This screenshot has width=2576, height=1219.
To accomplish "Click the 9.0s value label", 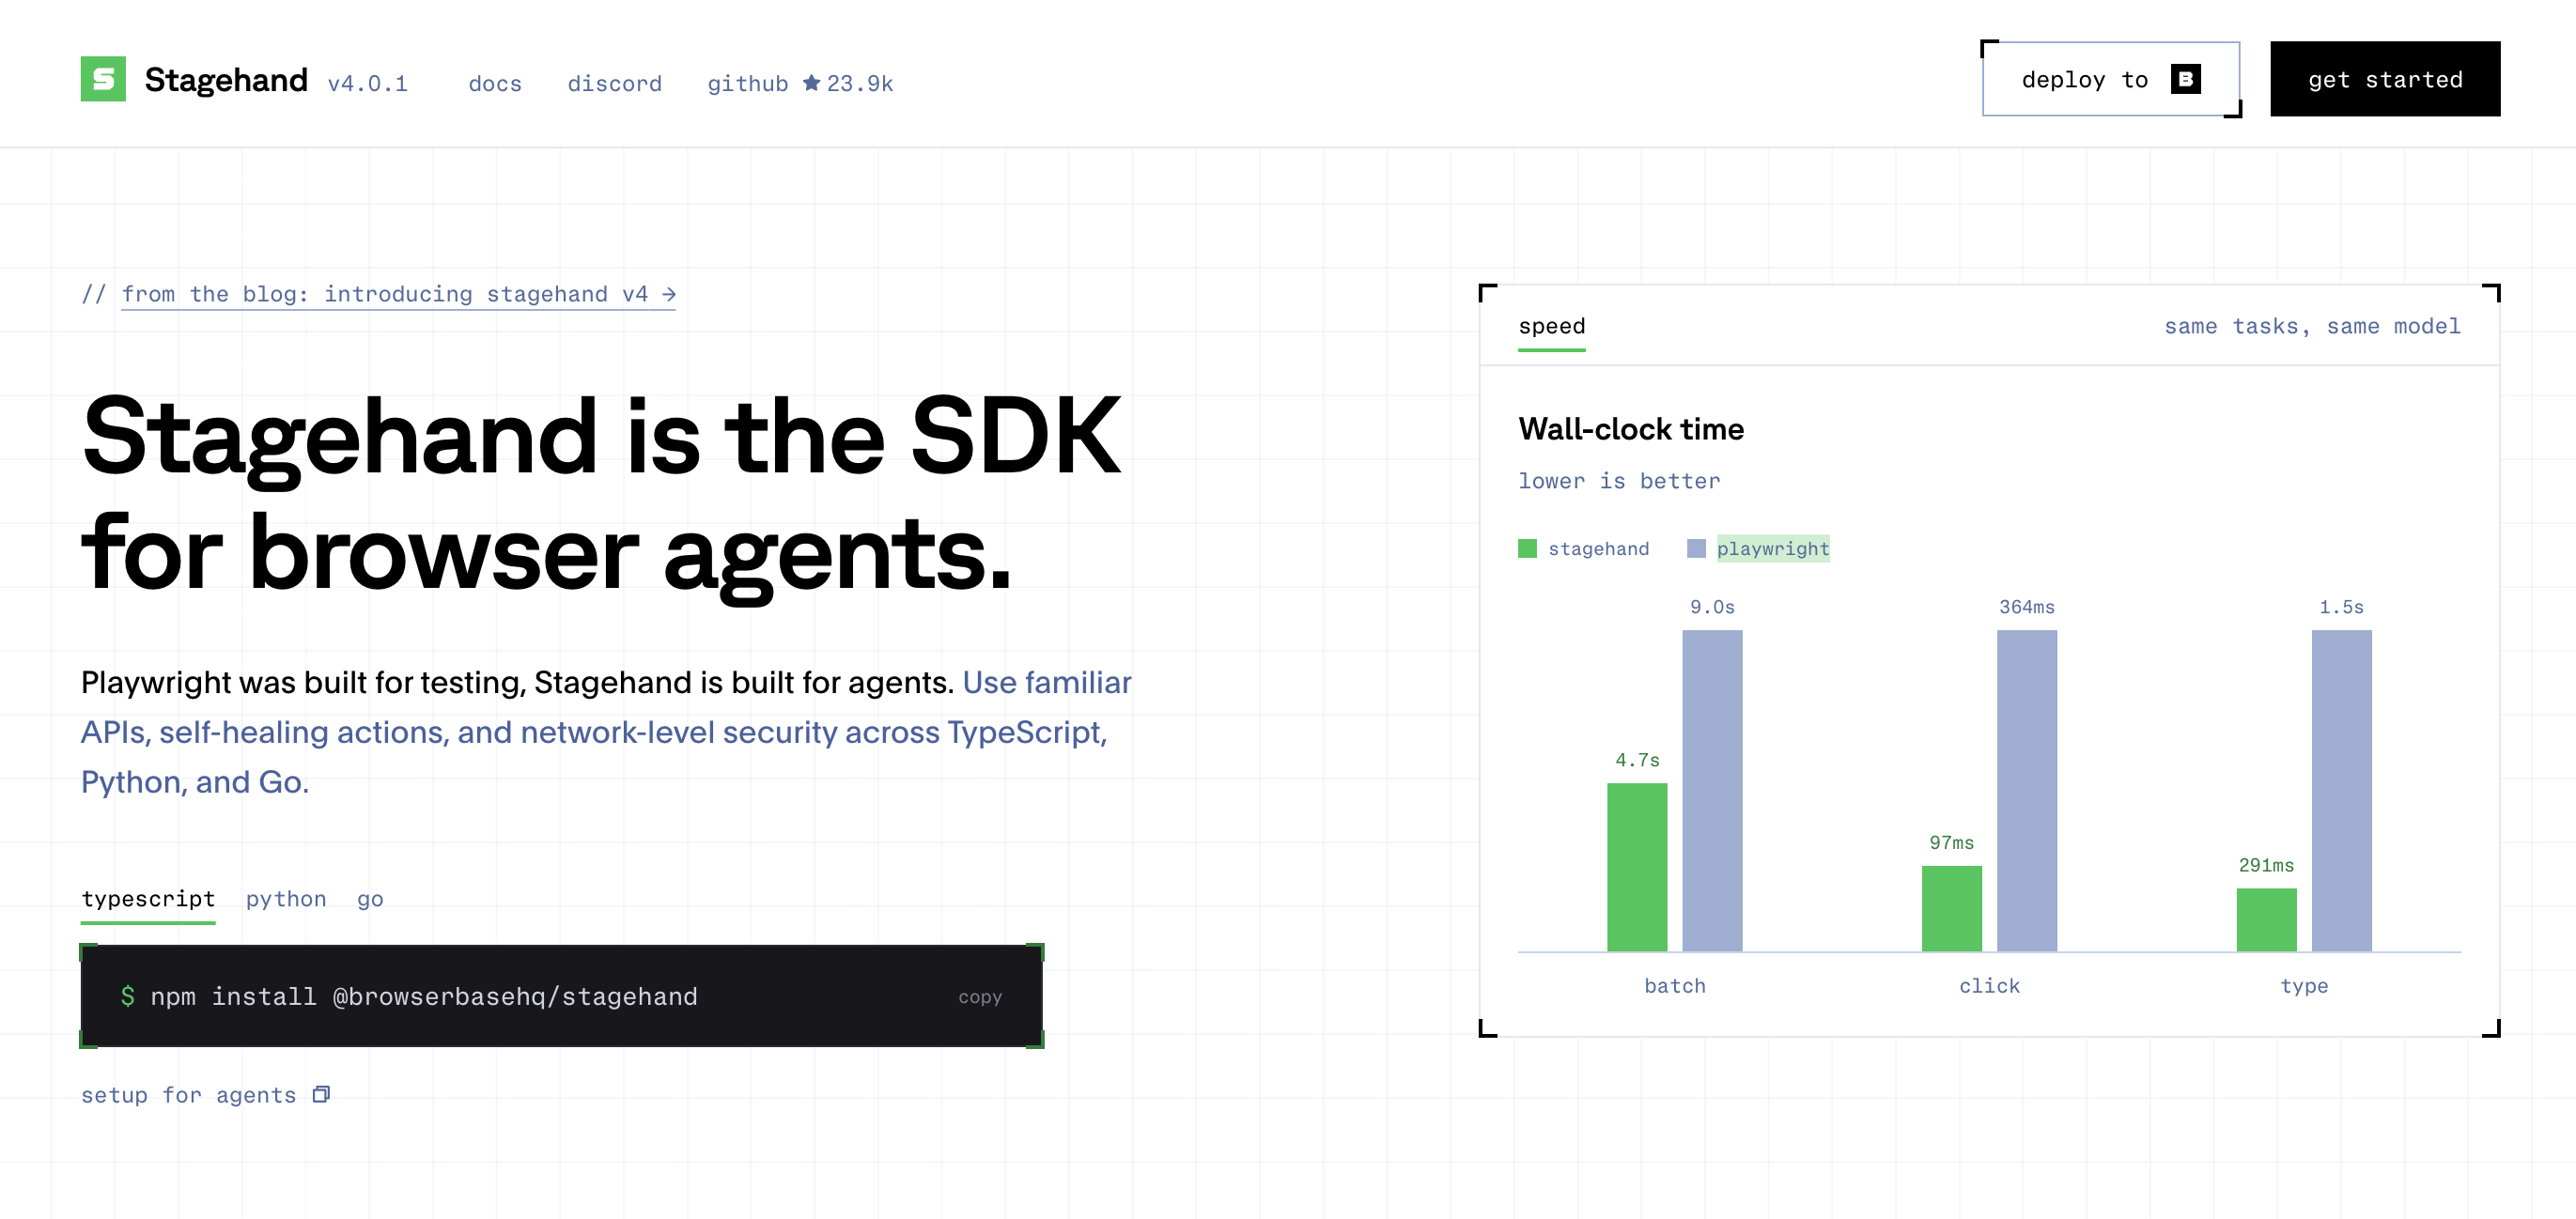I will [x=1712, y=607].
